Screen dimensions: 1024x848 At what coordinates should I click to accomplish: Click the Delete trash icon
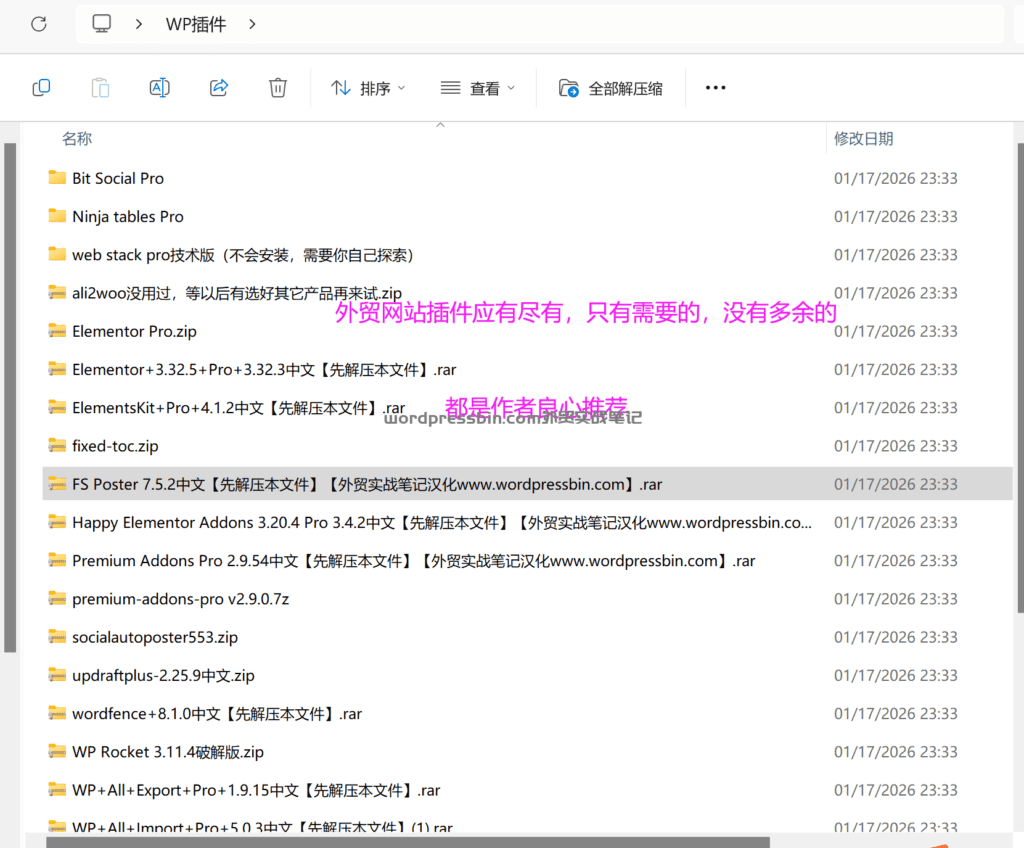click(x=277, y=87)
